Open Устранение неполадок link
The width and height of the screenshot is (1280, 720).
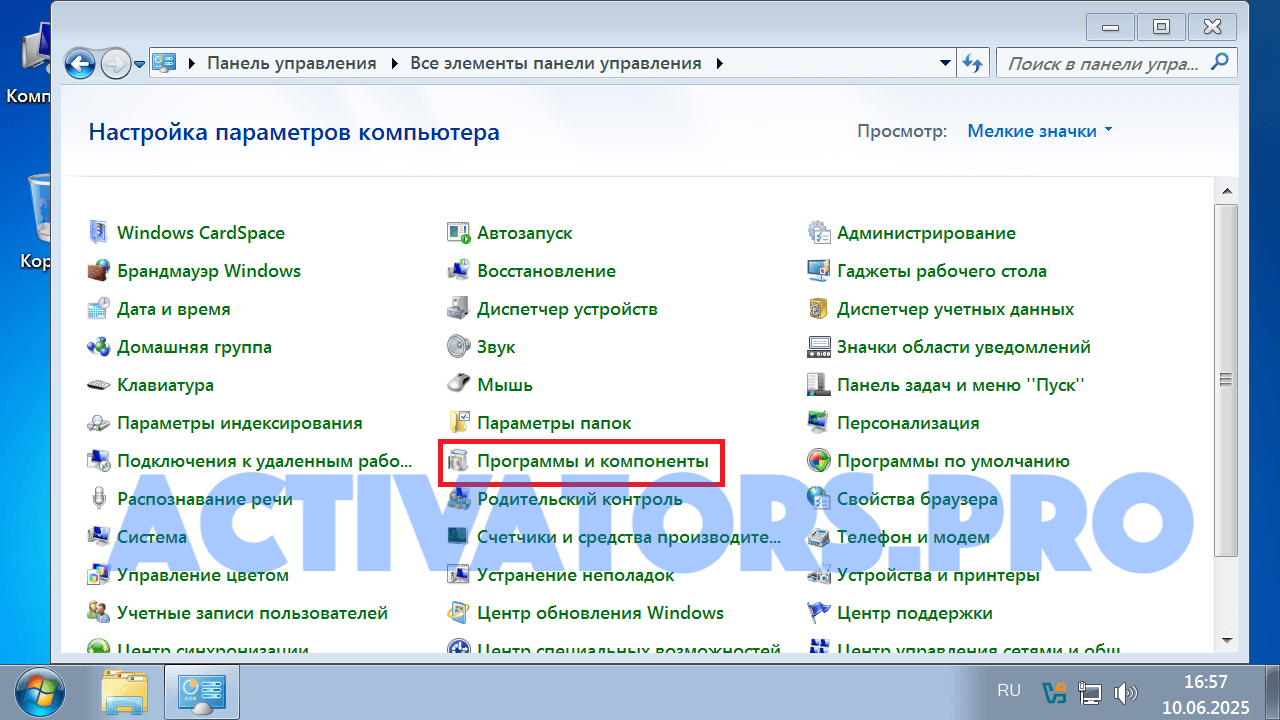(x=575, y=575)
